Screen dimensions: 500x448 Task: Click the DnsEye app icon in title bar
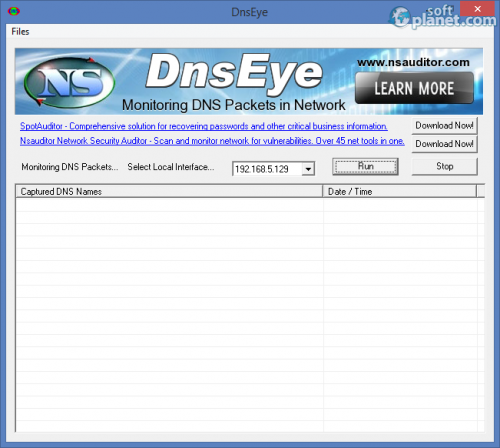pos(14,11)
